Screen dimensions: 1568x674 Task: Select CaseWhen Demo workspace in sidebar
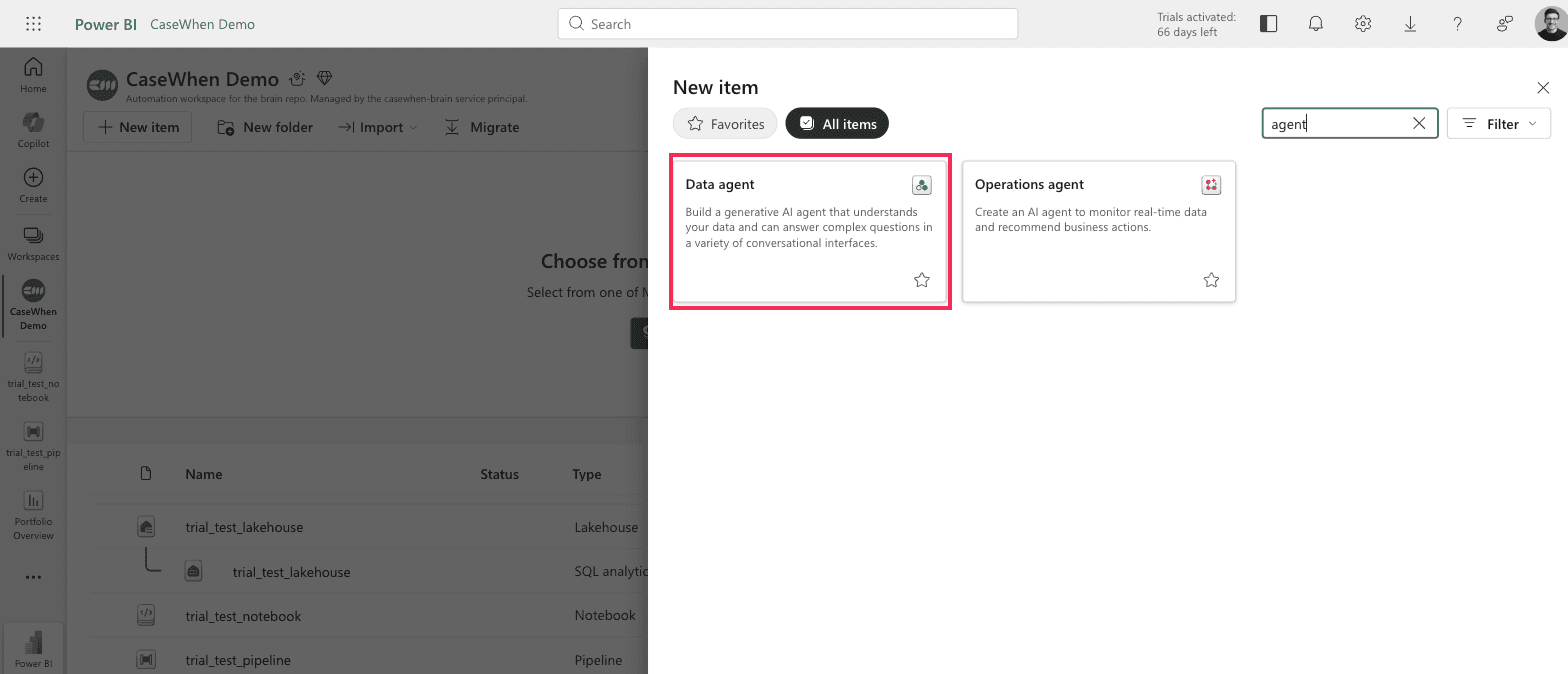[33, 304]
